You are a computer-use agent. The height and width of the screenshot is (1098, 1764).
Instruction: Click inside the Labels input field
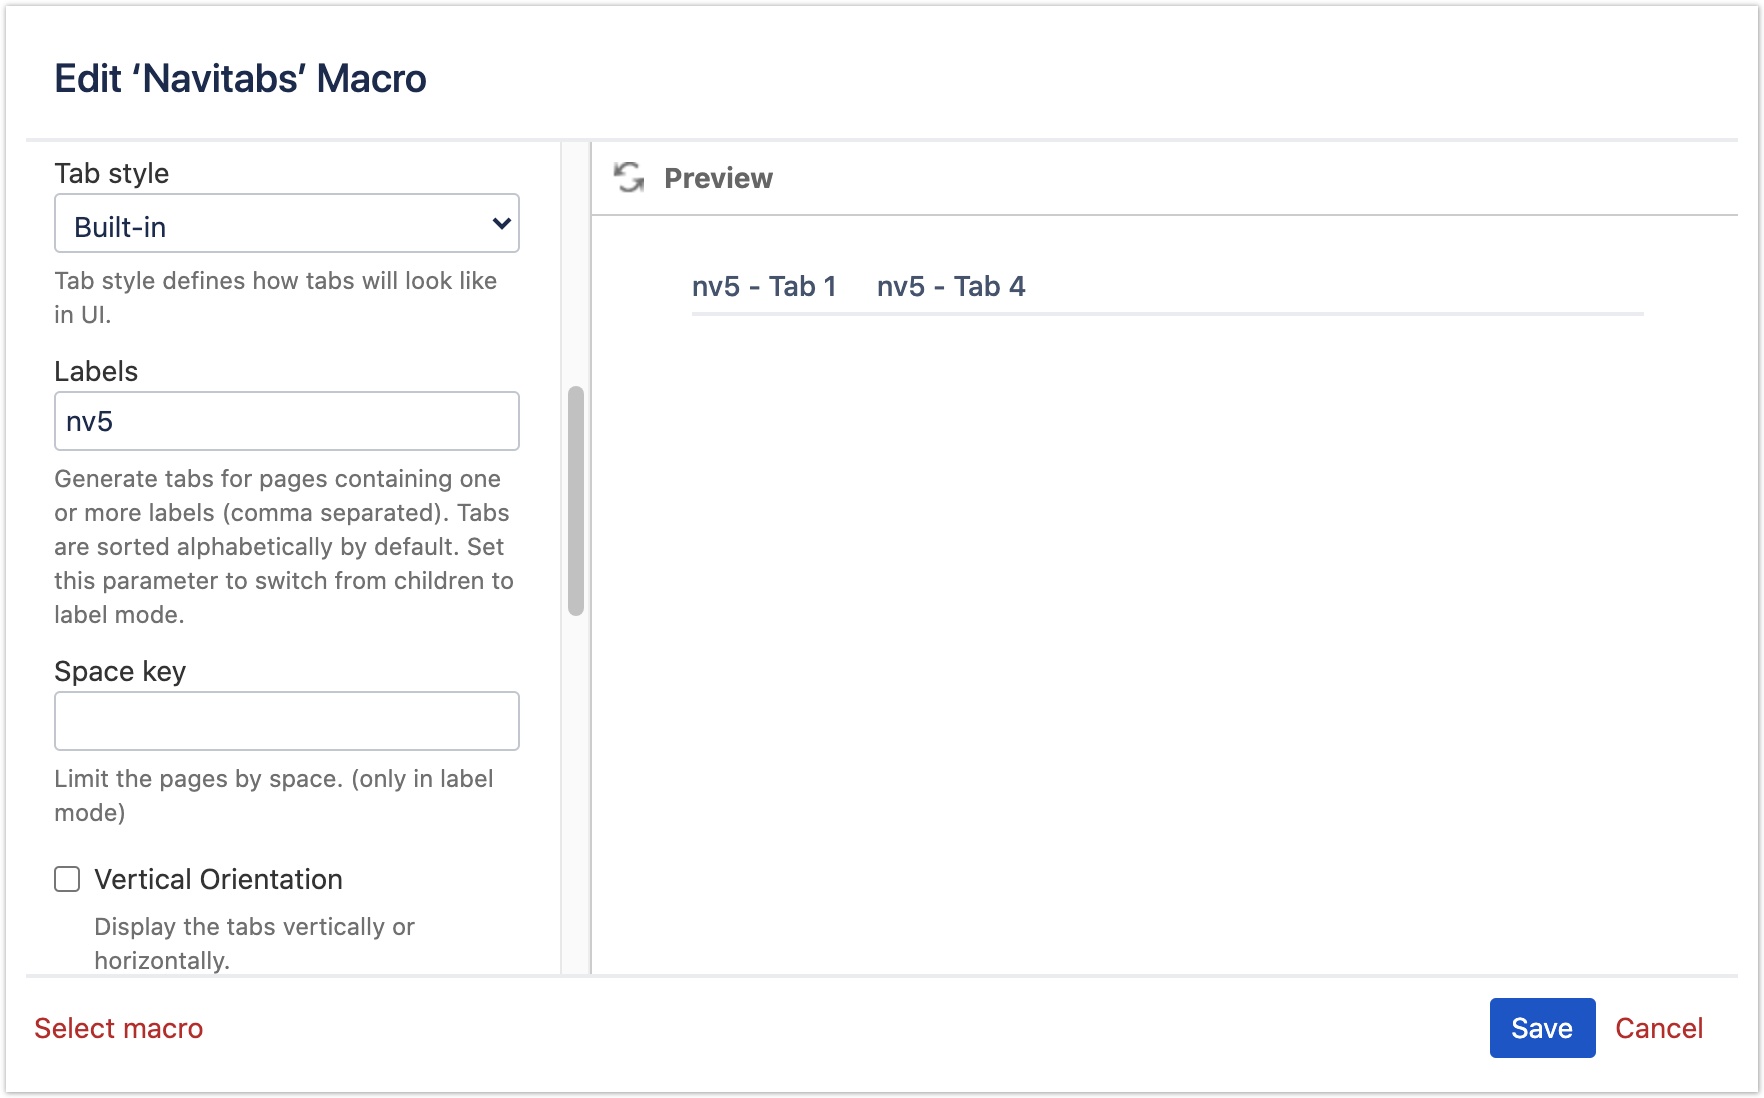[286, 421]
